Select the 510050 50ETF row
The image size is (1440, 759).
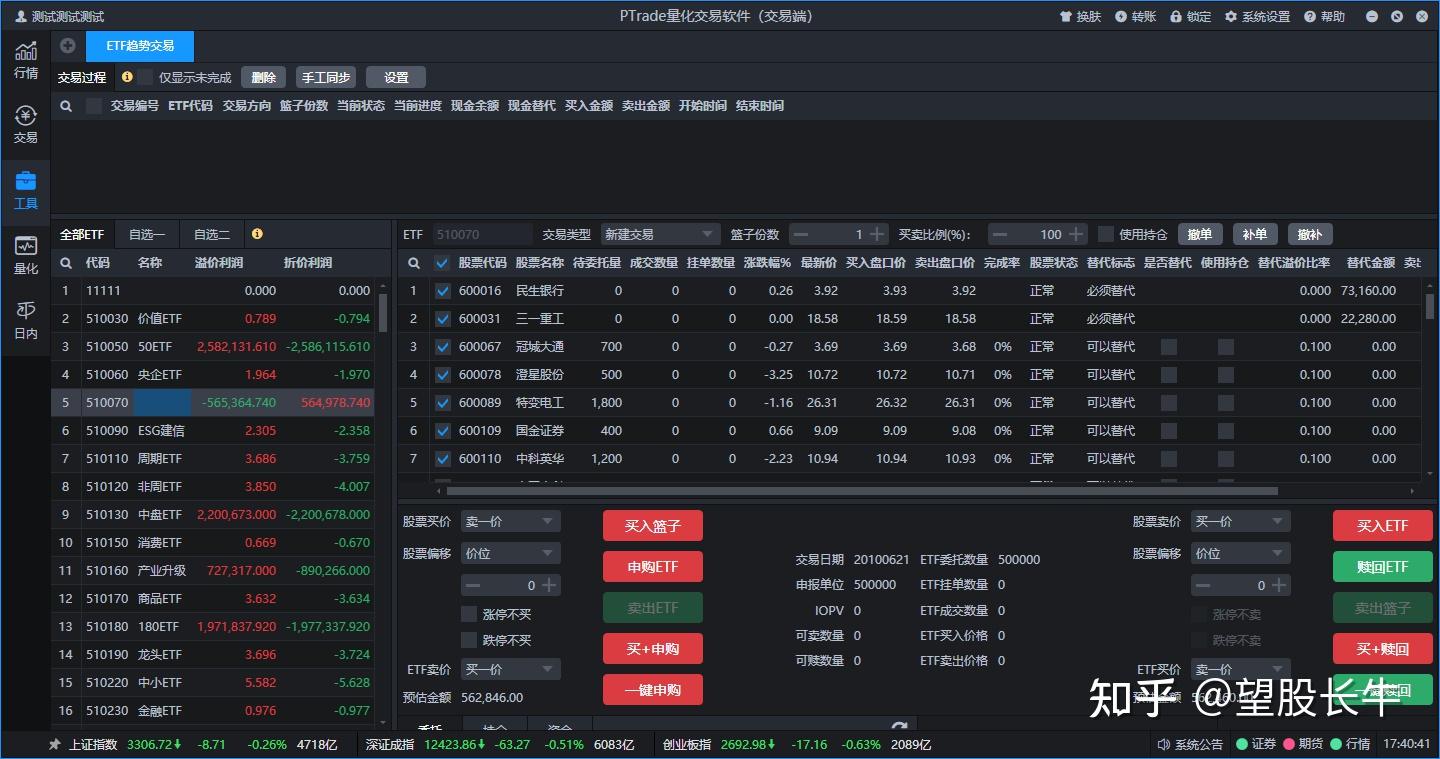[213, 347]
